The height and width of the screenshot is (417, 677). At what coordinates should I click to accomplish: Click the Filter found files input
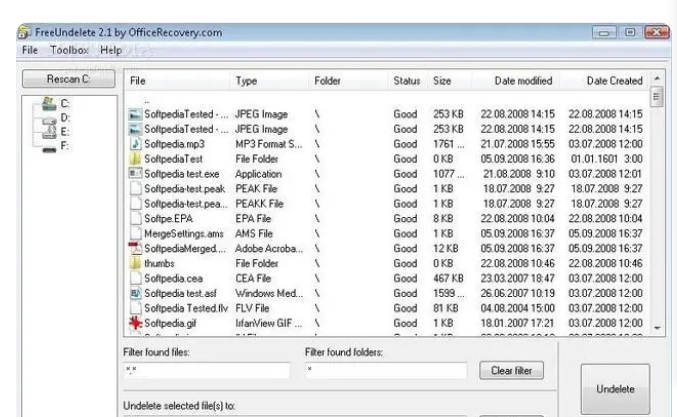click(x=207, y=370)
